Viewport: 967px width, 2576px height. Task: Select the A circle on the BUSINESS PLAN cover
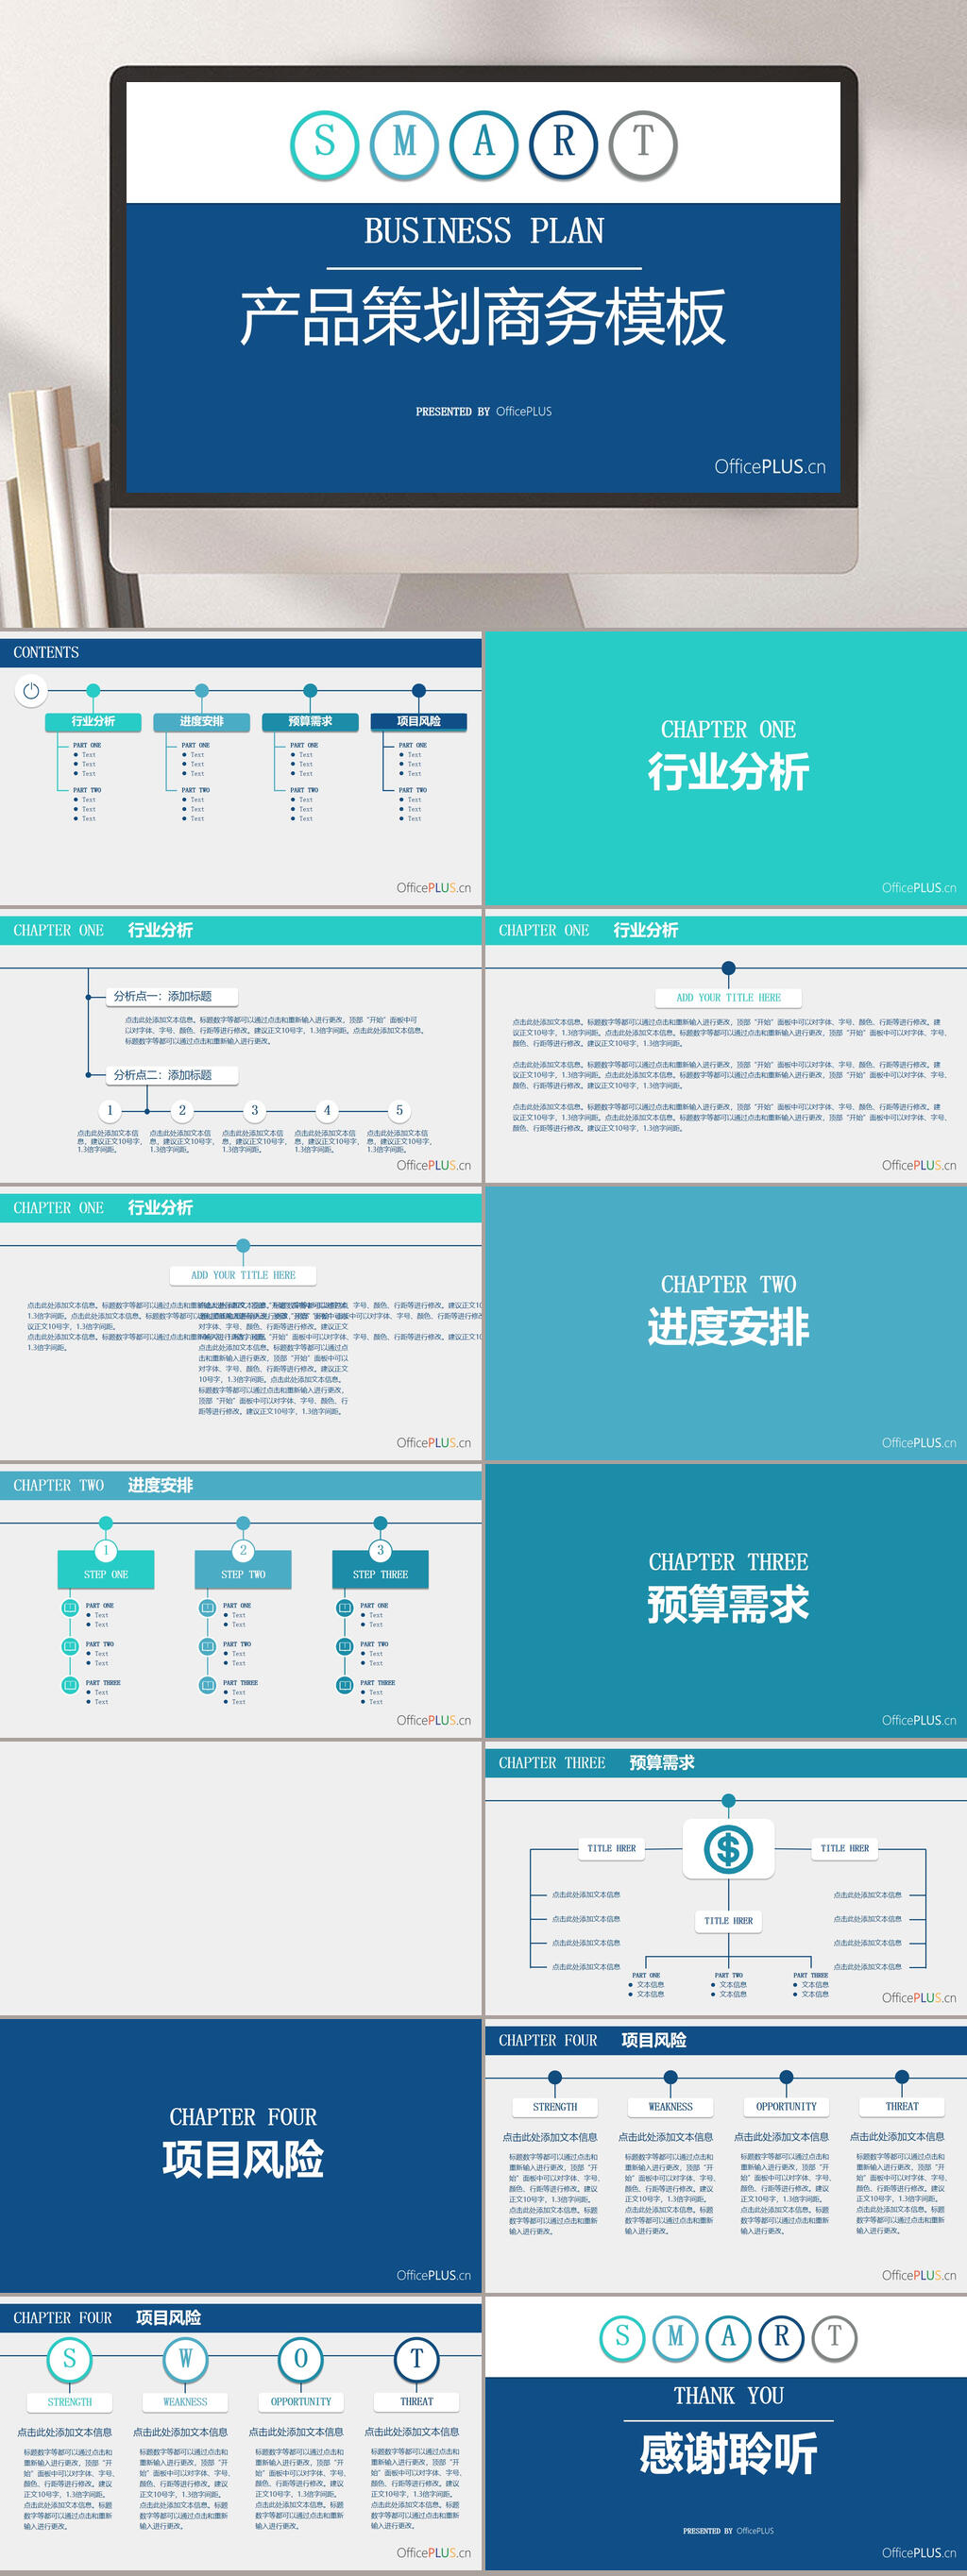click(484, 144)
